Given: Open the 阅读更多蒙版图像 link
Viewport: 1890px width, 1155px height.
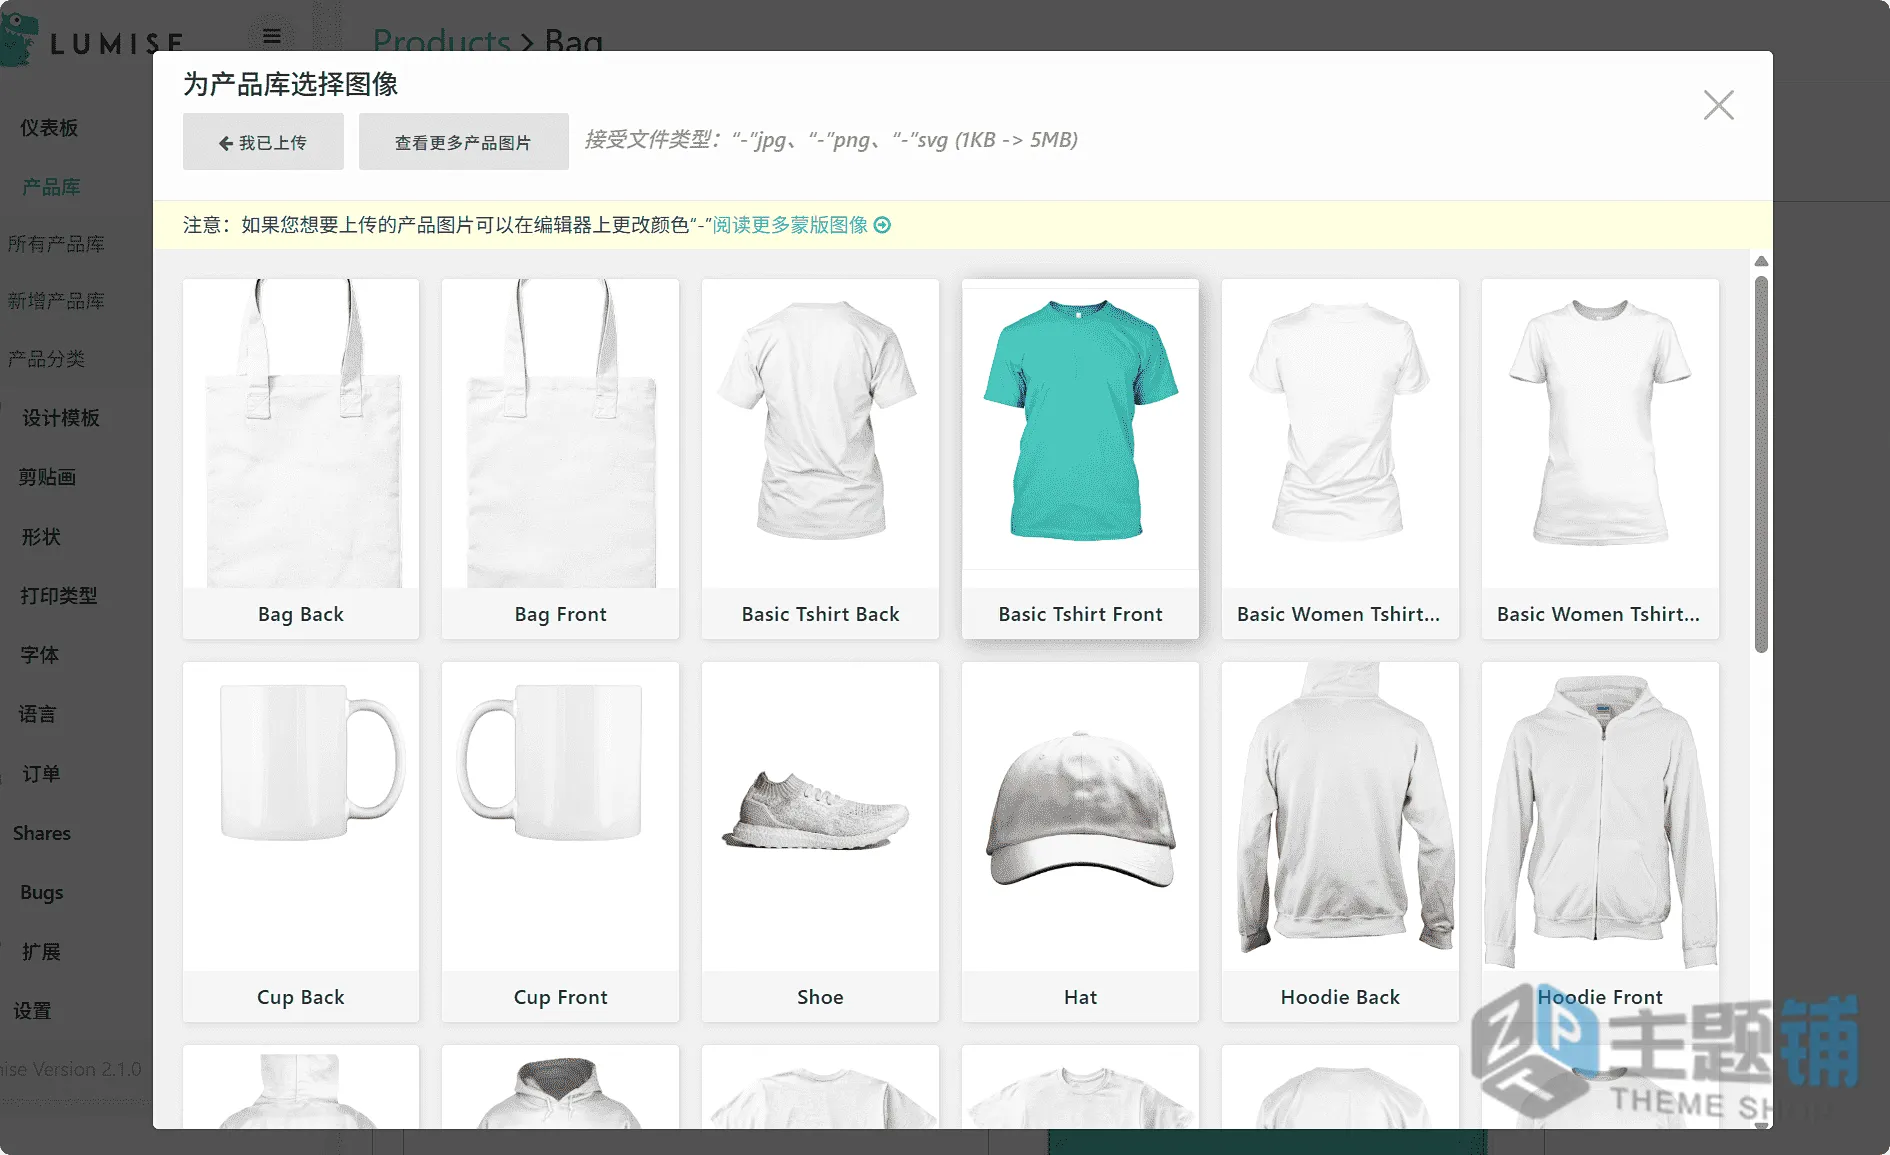Looking at the screenshot, I should click(x=790, y=225).
